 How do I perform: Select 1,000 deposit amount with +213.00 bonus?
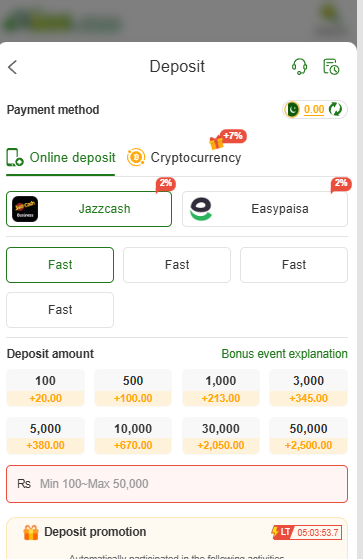(221, 388)
